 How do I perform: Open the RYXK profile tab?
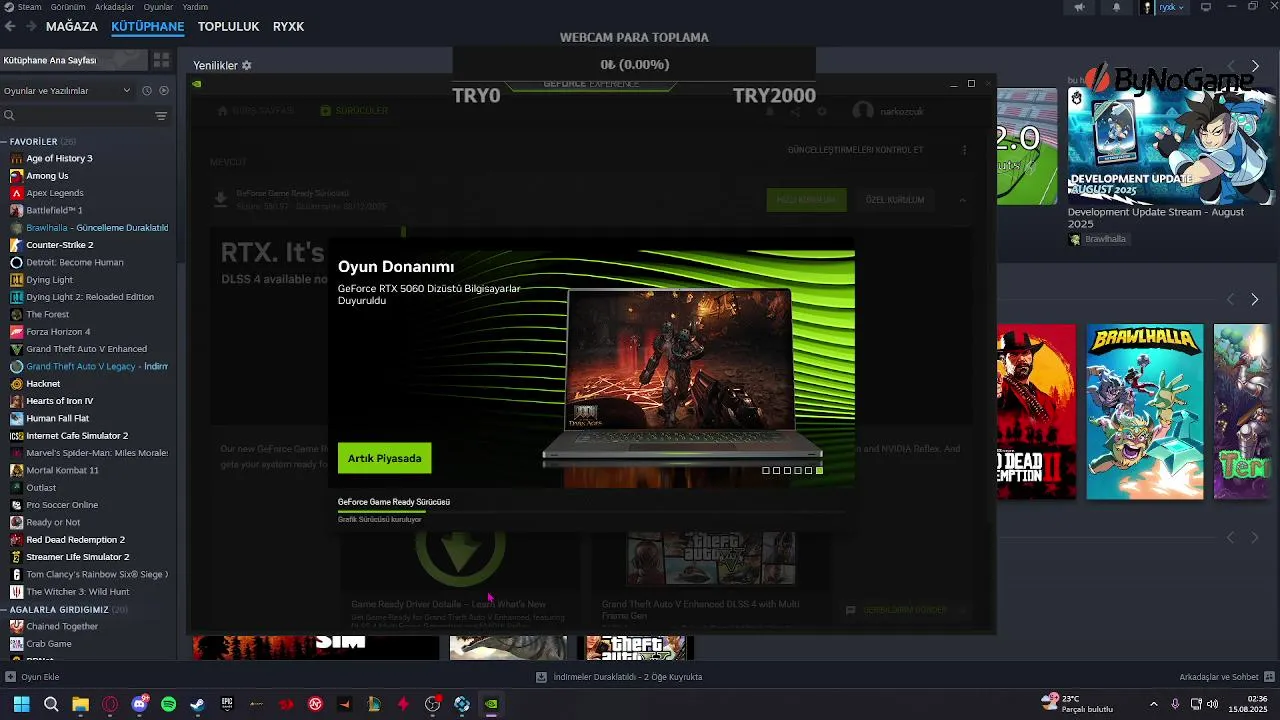288,27
